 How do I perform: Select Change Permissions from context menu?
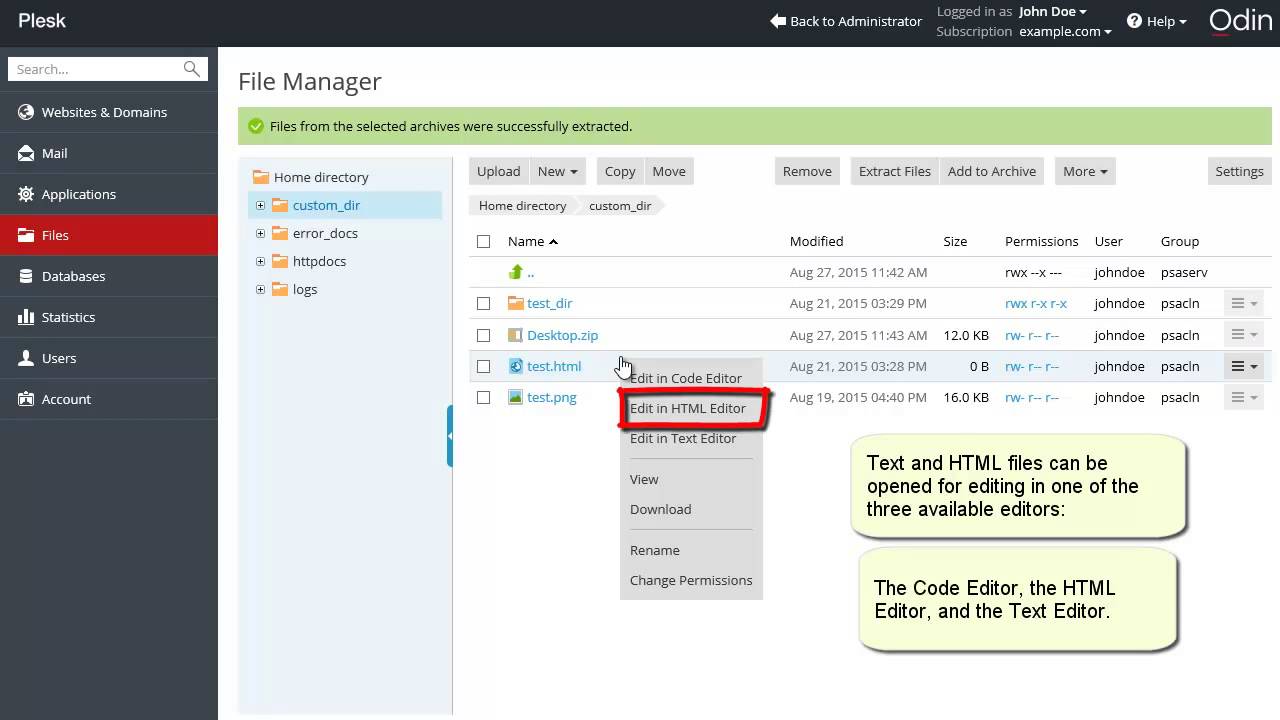click(691, 580)
